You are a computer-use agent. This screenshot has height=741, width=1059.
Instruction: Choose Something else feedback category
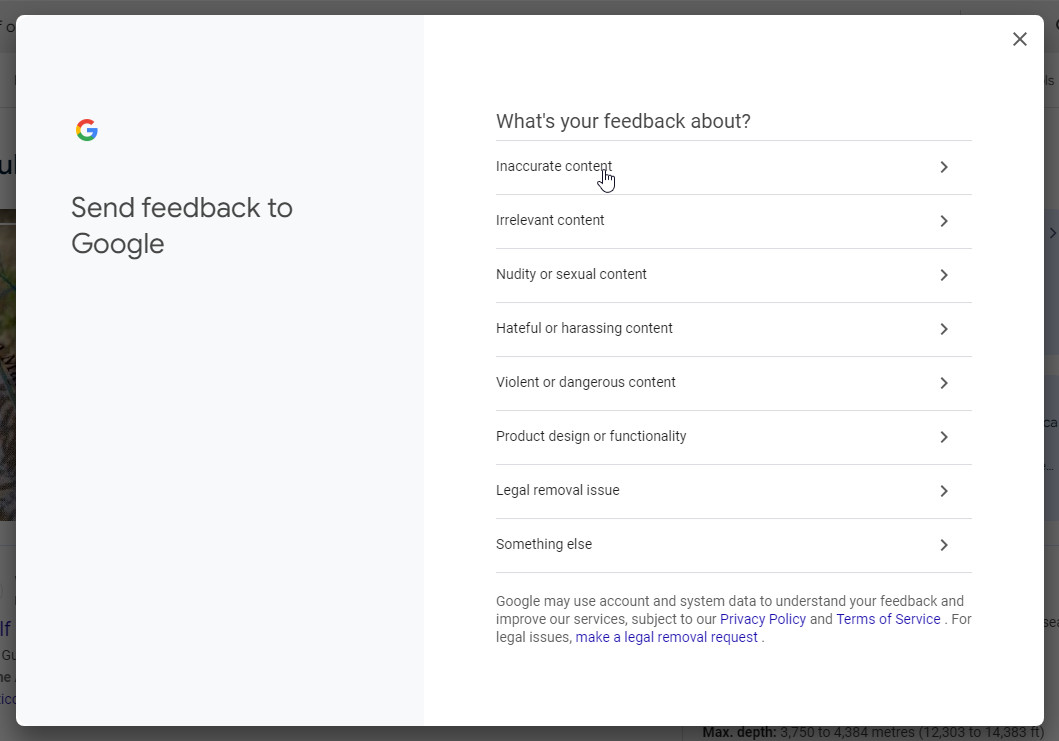[544, 545]
